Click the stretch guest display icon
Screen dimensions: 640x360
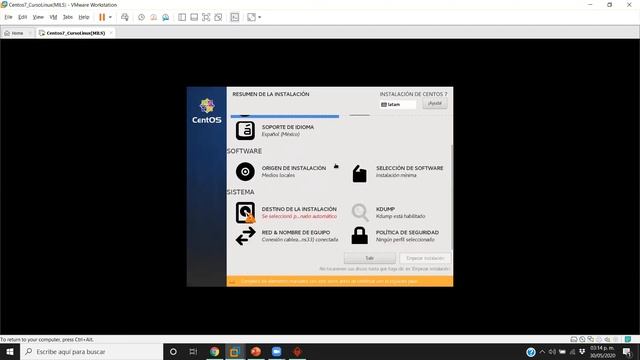pos(251,17)
